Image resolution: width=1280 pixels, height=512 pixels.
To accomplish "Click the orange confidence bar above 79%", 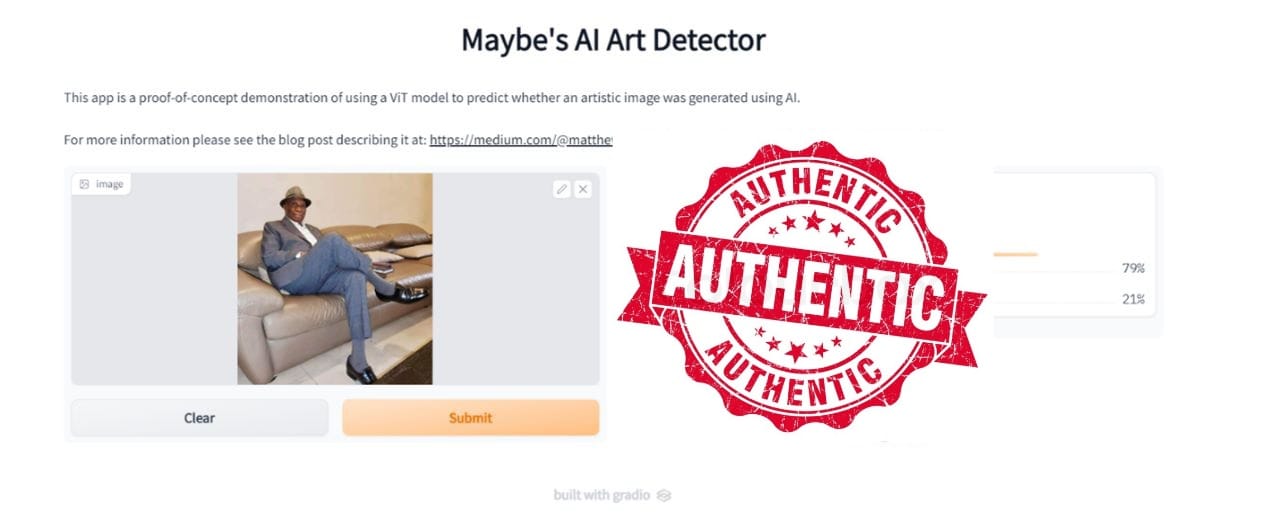I will click(1016, 254).
